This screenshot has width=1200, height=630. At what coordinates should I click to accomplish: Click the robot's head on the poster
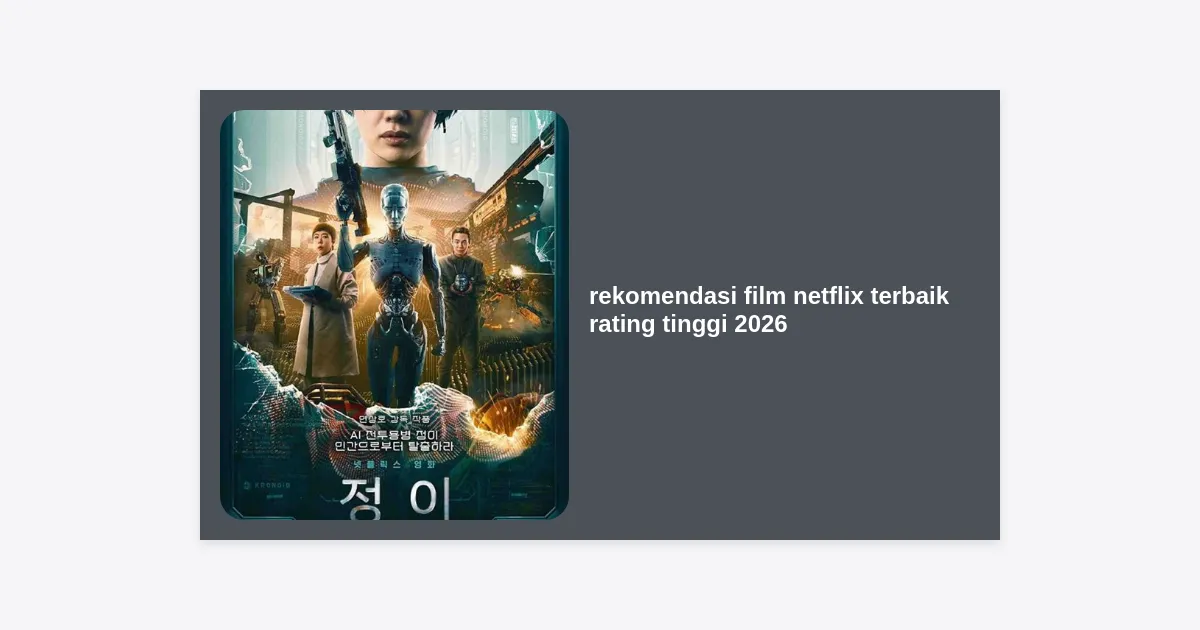394,206
